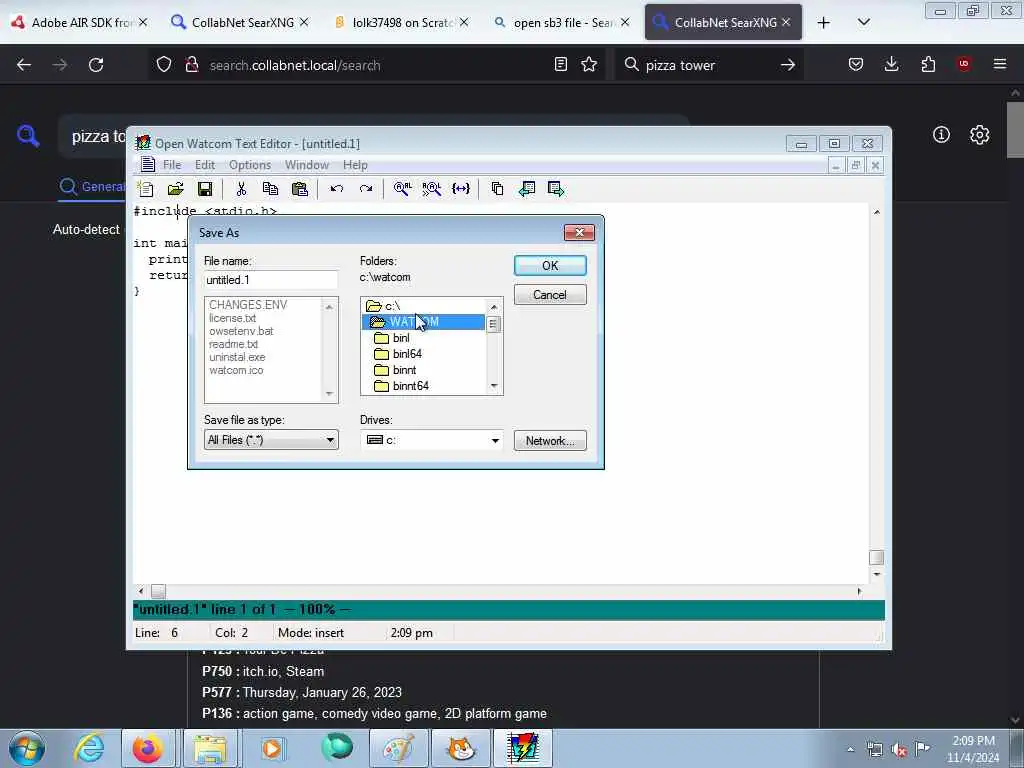The width and height of the screenshot is (1024, 768).
Task: Click the New file toolbar icon
Action: pyautogui.click(x=145, y=189)
